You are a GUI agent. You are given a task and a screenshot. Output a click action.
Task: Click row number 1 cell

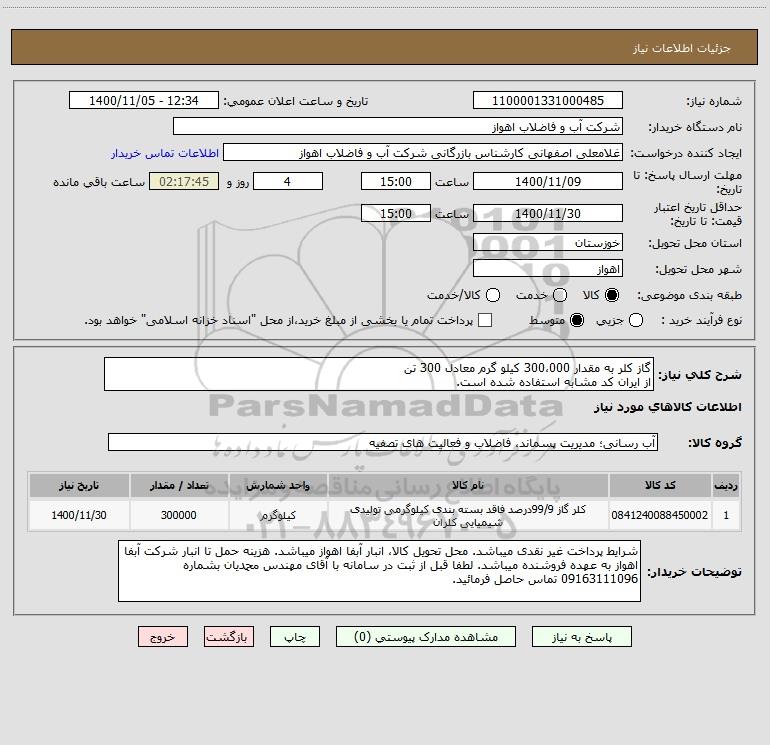point(726,515)
